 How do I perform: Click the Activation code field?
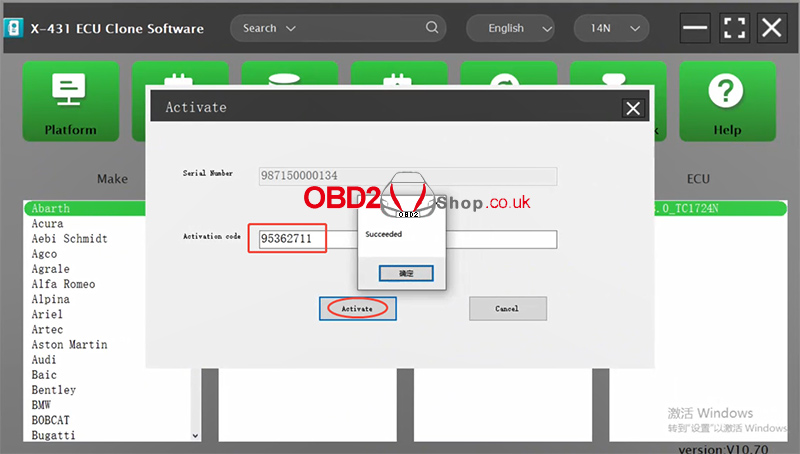pyautogui.click(x=408, y=239)
